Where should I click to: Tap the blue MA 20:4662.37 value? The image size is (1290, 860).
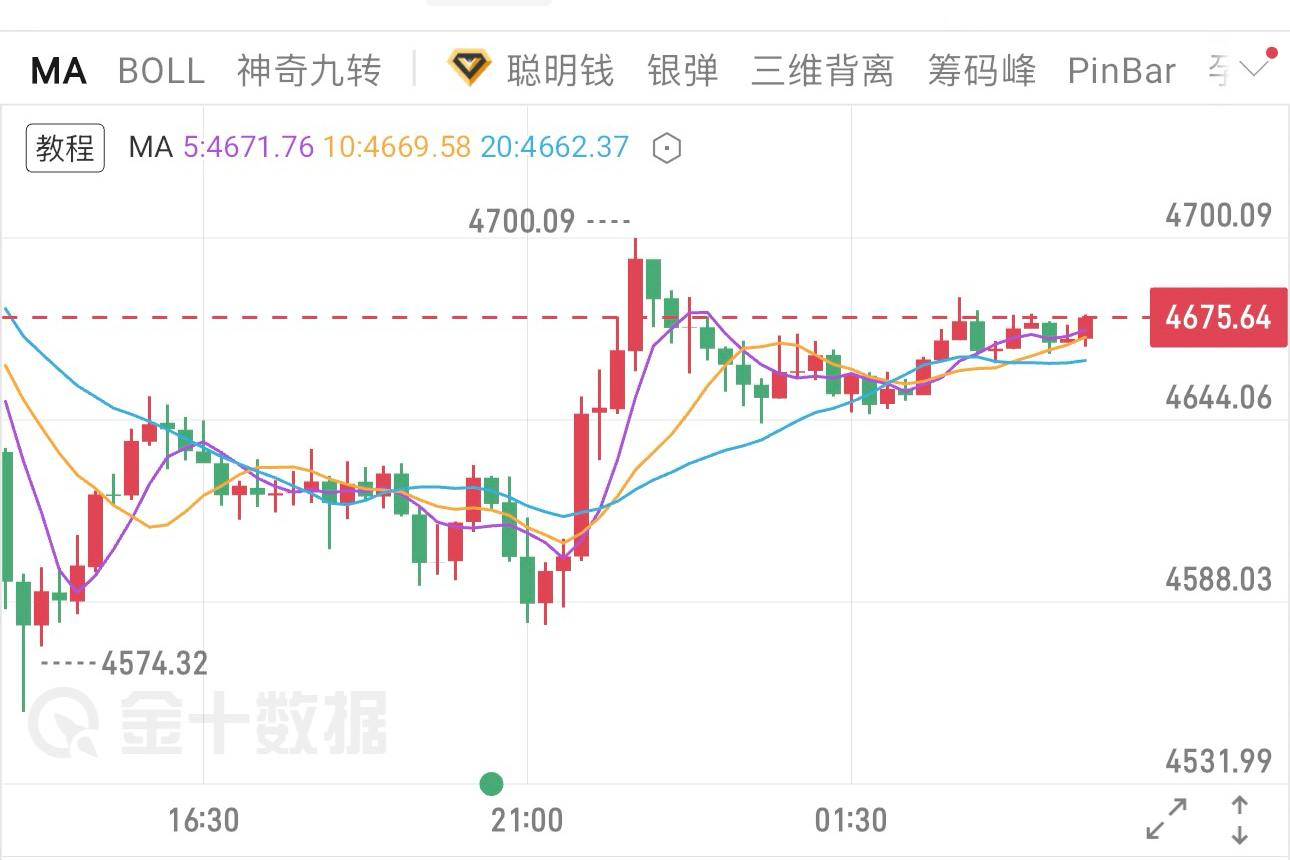coord(554,148)
